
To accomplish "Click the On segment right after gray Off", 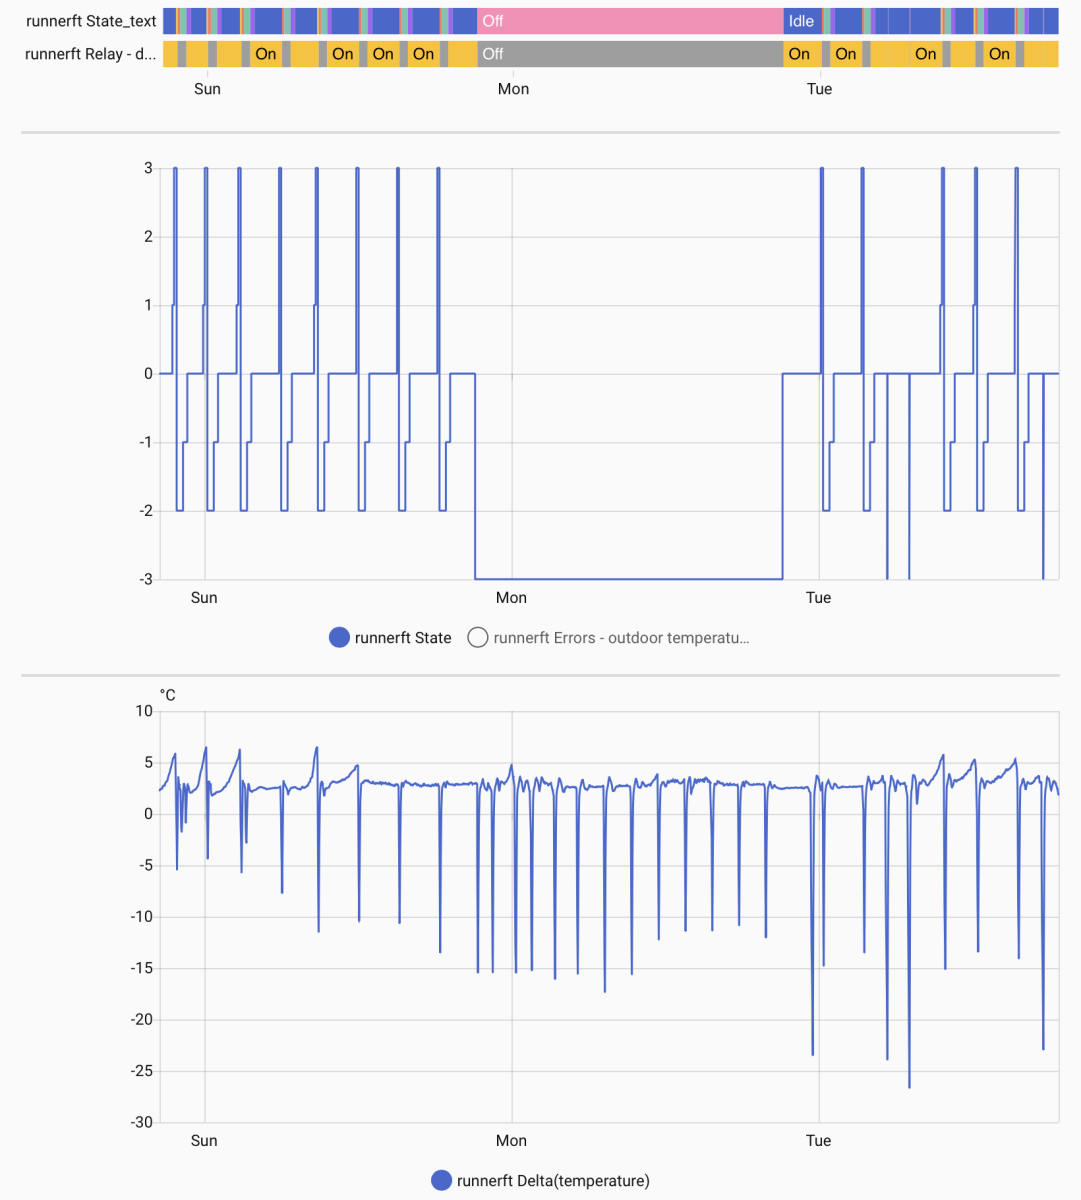I will (799, 54).
